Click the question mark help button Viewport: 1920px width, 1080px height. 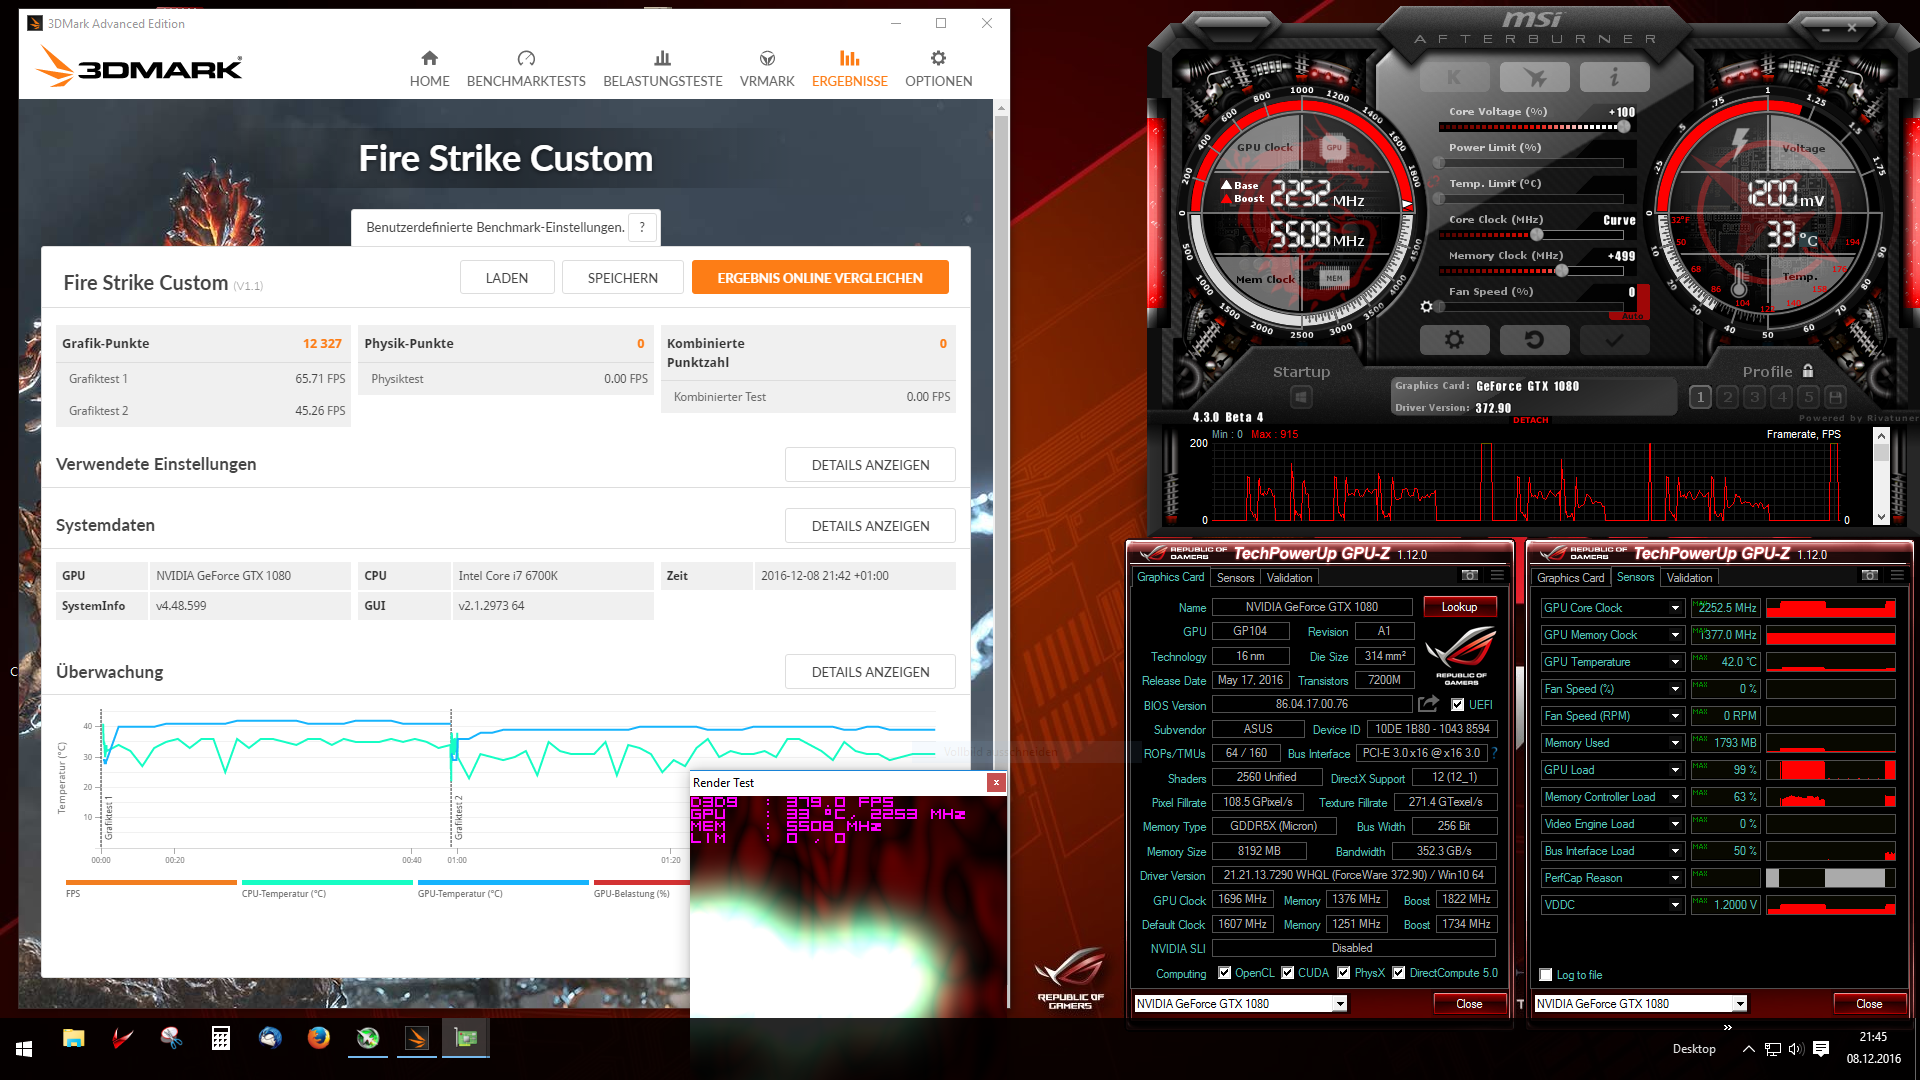pos(642,227)
